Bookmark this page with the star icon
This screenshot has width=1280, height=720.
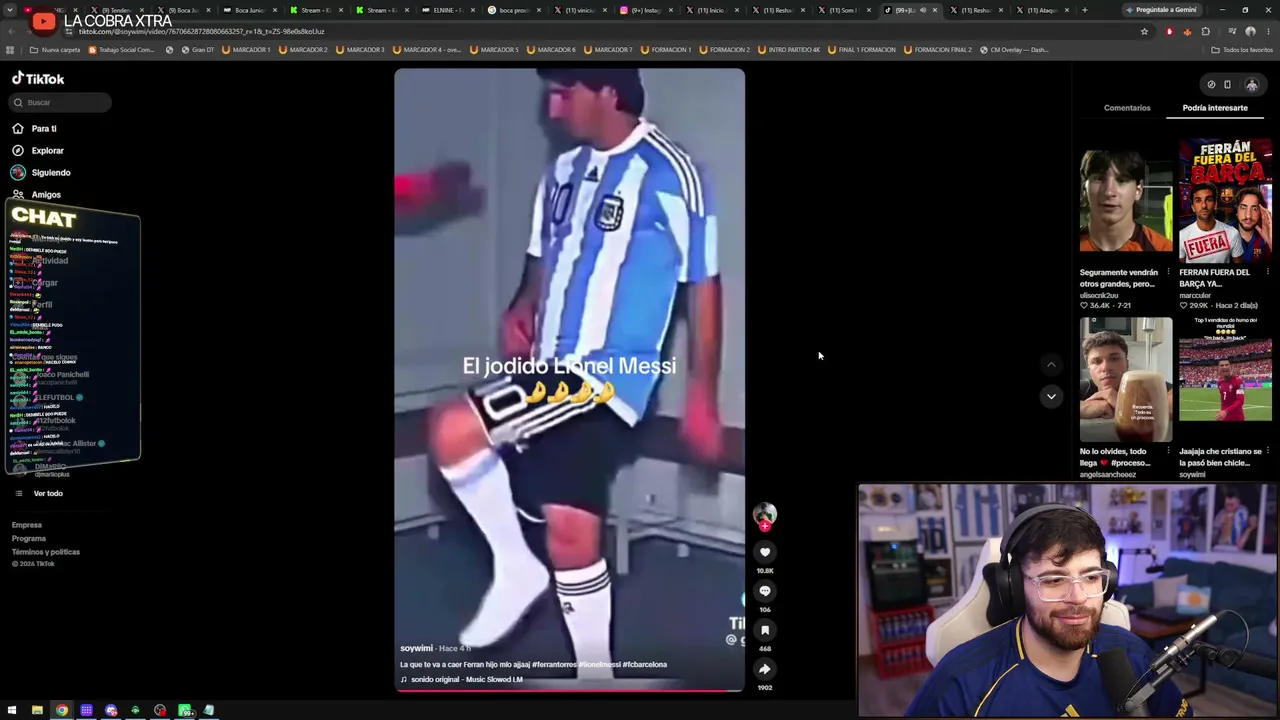1144,31
